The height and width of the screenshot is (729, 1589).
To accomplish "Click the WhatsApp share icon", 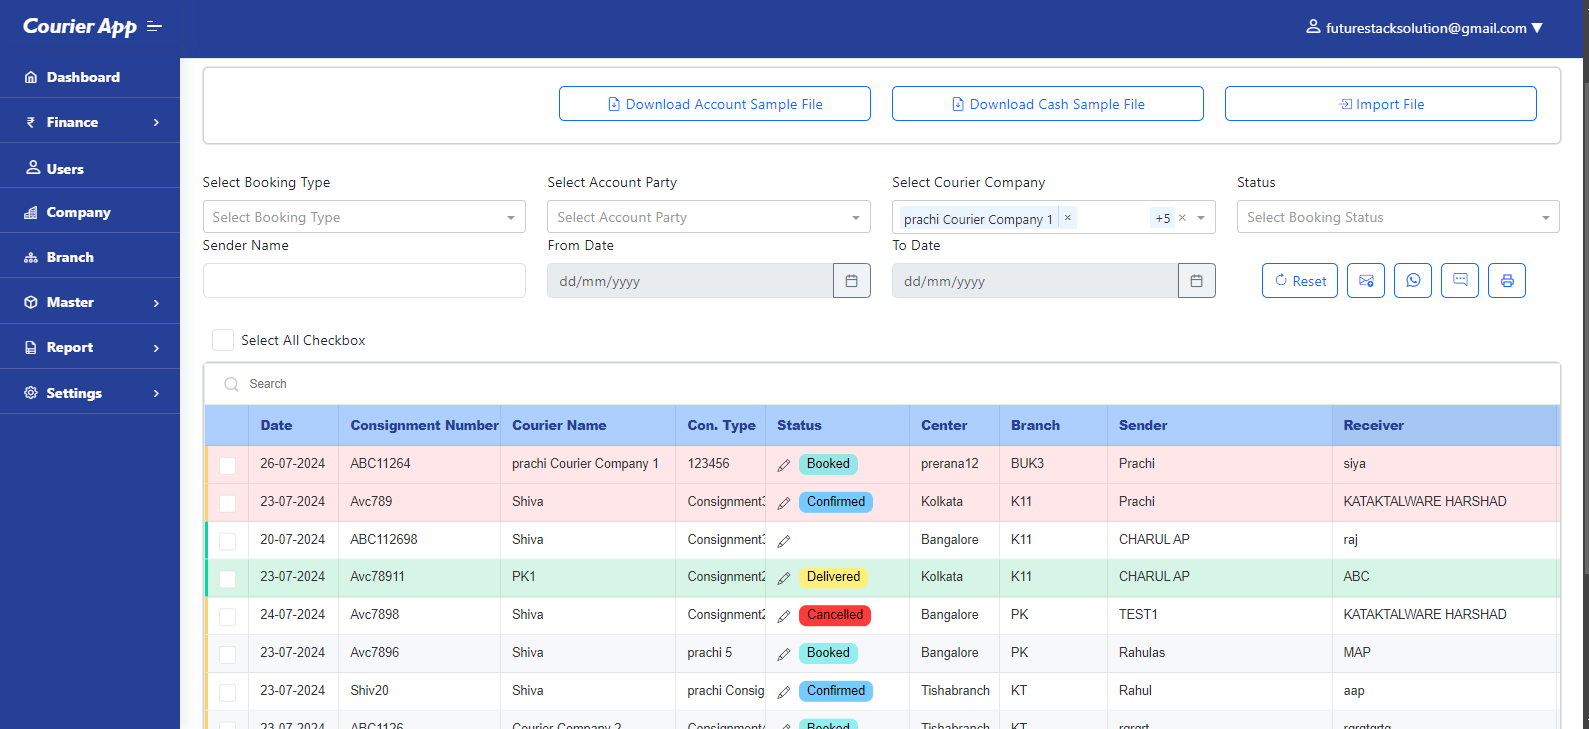I will (1412, 281).
